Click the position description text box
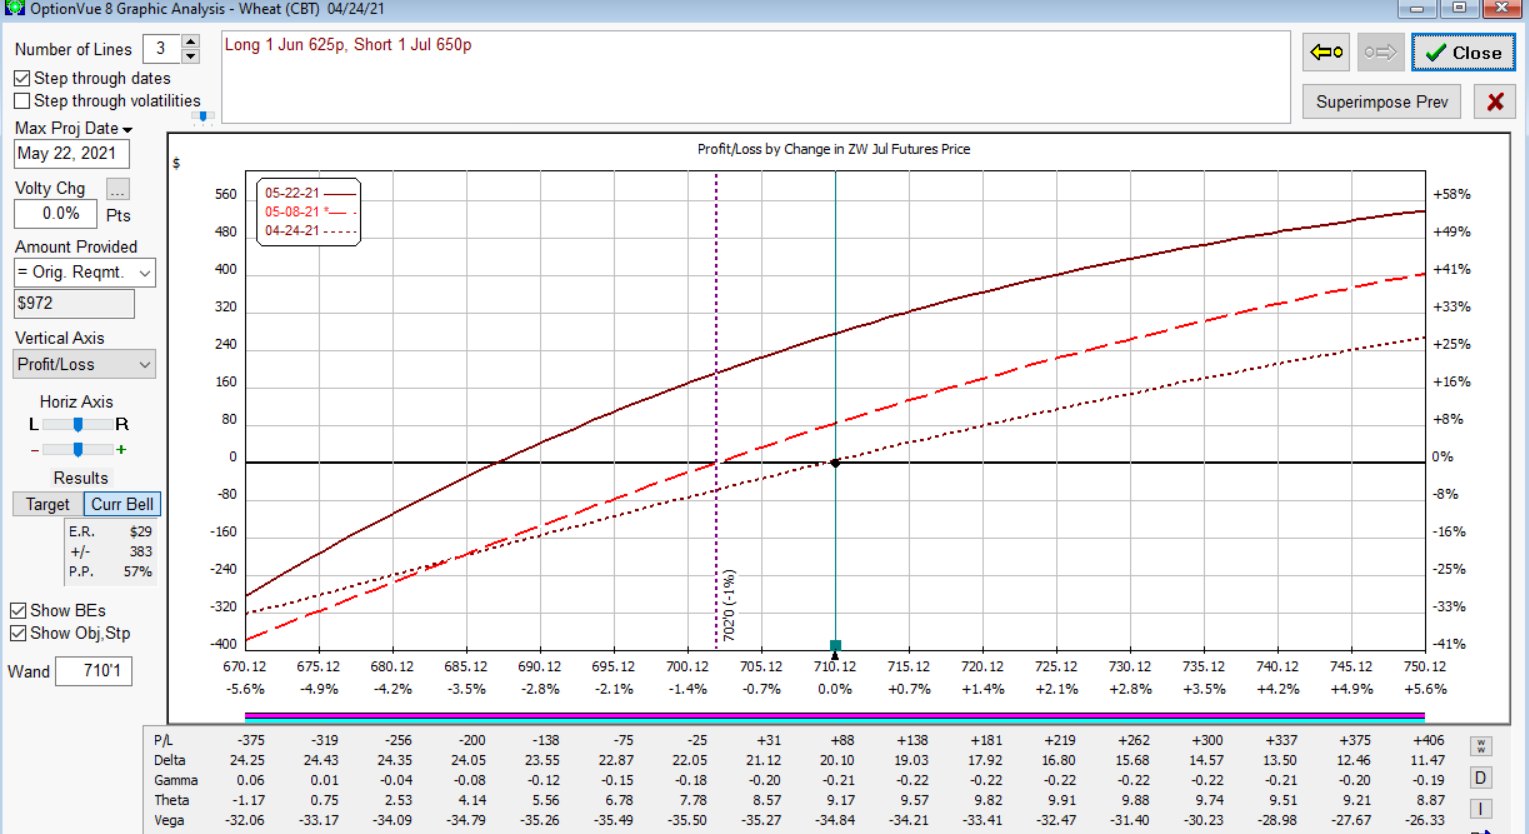The width and height of the screenshot is (1529, 834). point(756,77)
